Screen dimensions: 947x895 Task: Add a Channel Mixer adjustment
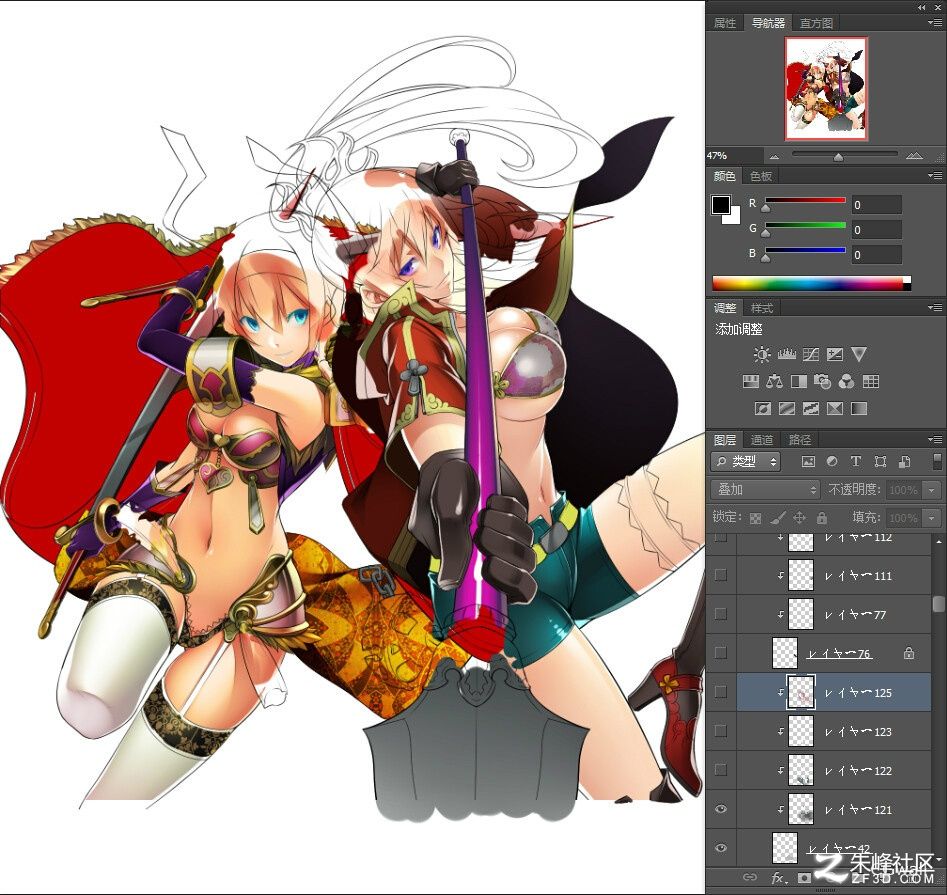(847, 382)
